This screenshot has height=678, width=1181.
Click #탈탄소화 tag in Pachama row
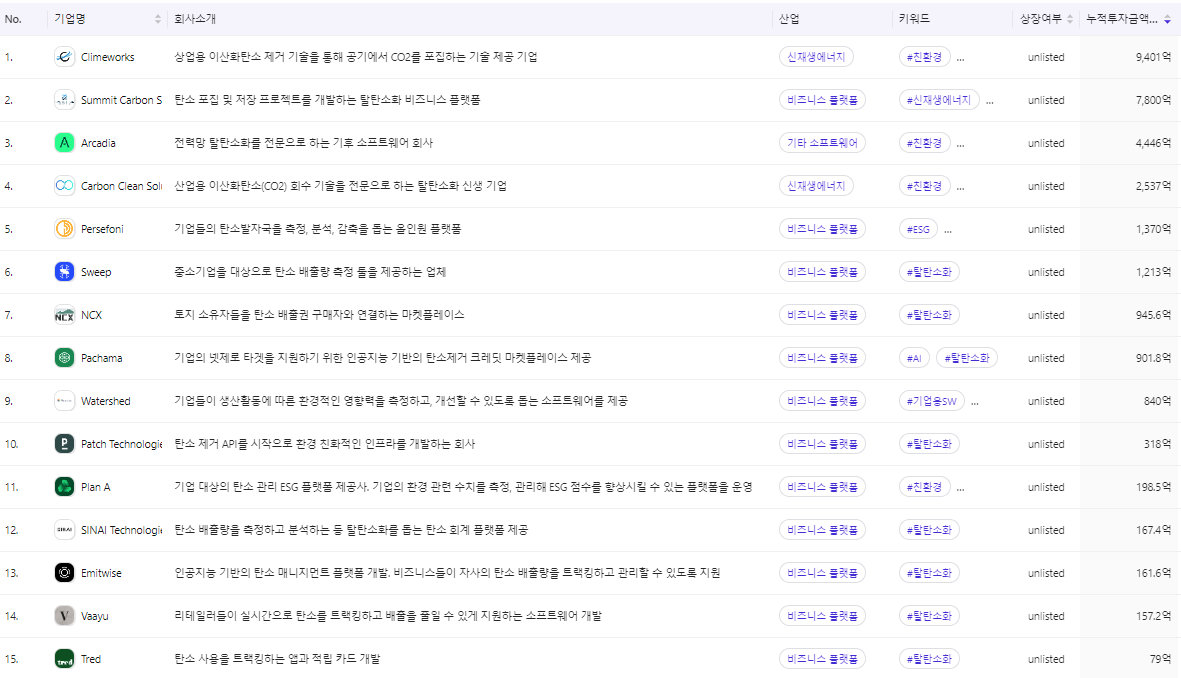click(967, 358)
